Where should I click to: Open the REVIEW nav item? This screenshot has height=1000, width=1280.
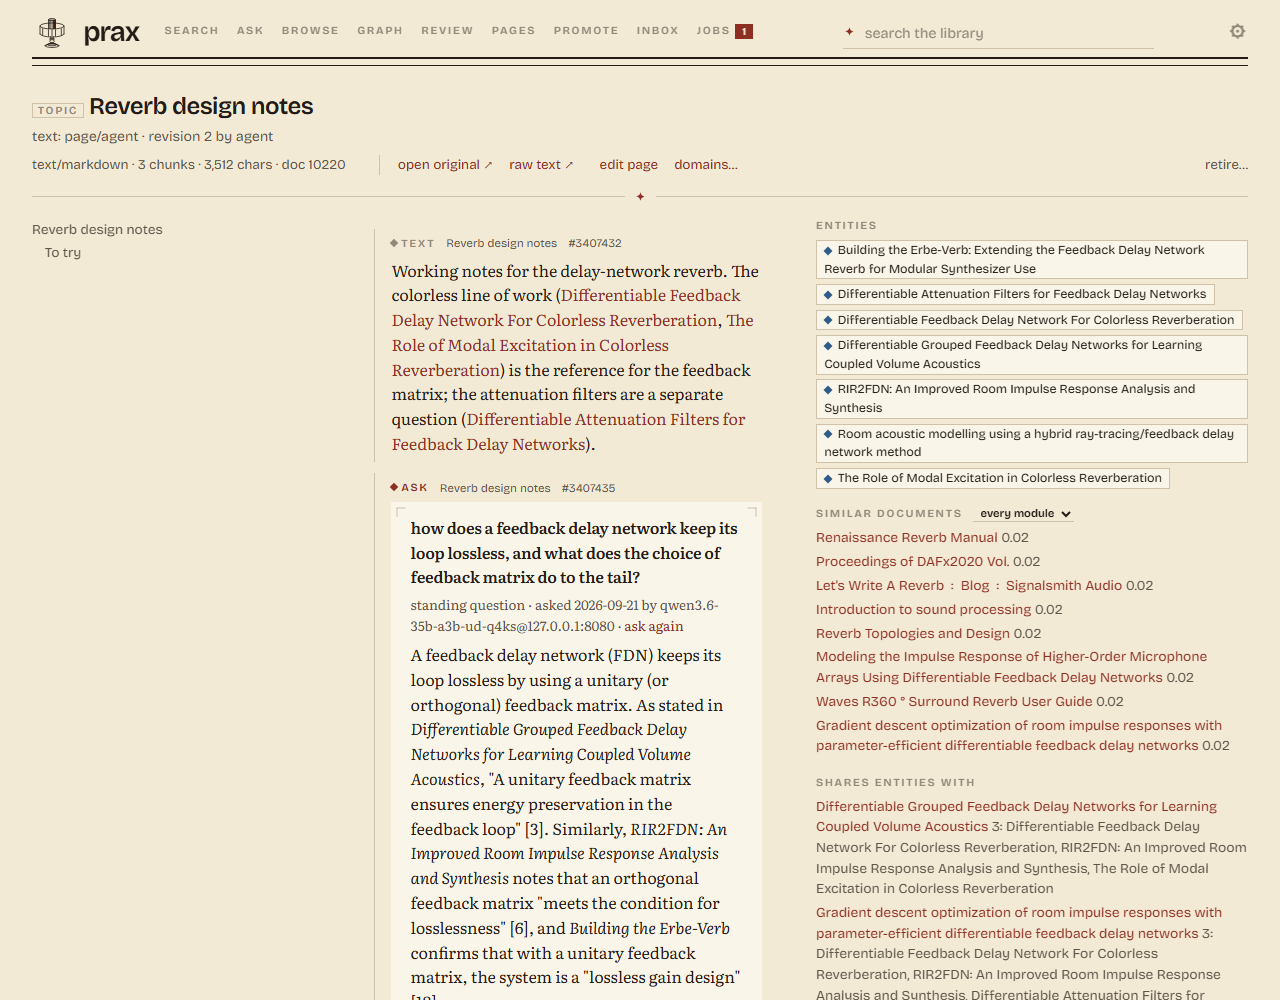click(x=447, y=31)
